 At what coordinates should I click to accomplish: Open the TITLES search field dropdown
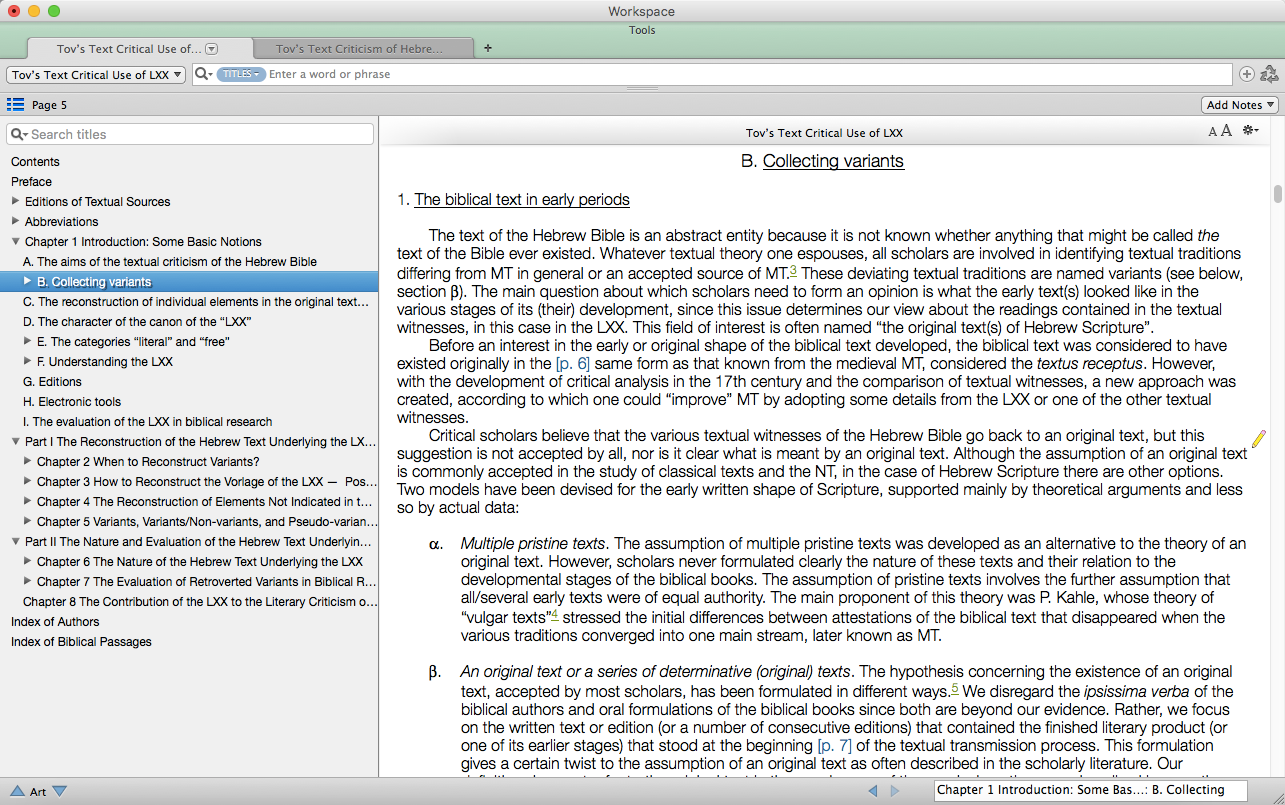[x=240, y=74]
